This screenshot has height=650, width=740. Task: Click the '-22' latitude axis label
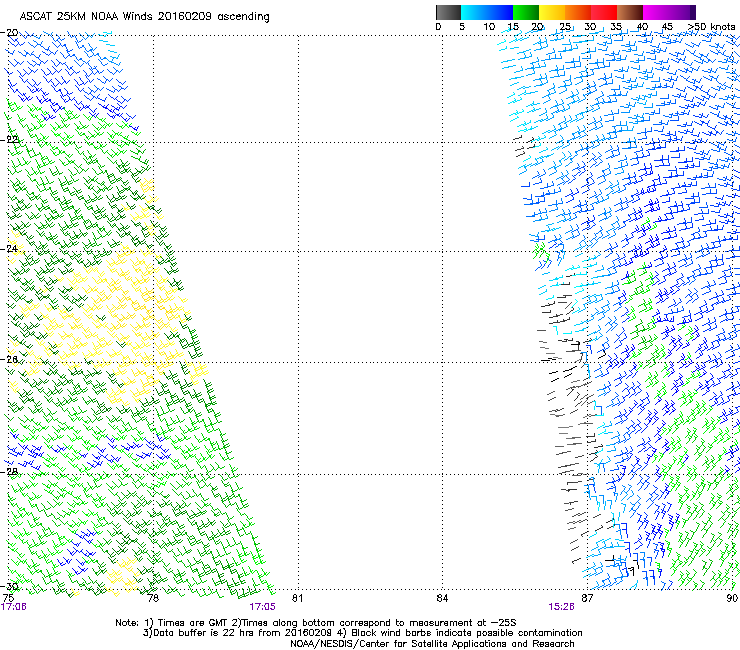click(9, 140)
